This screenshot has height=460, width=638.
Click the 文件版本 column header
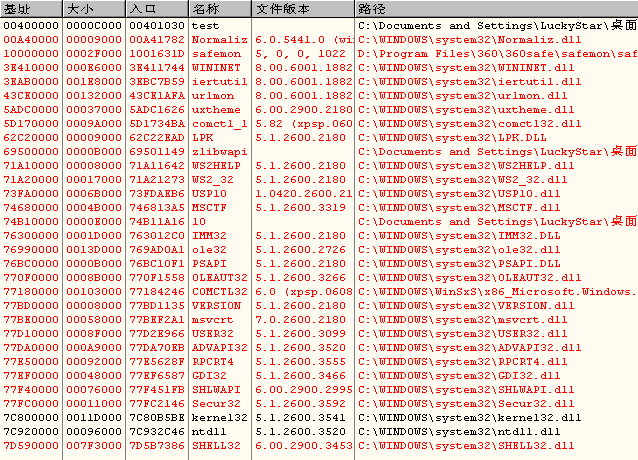303,9
